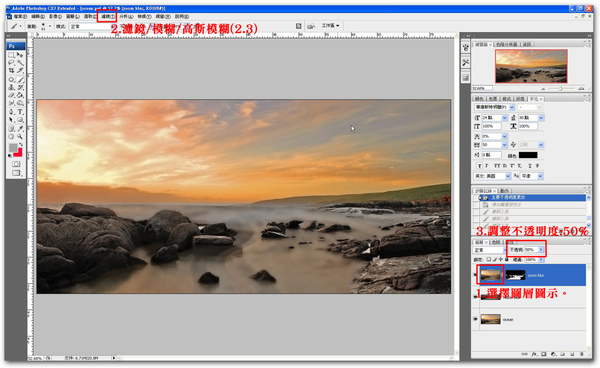Screen dimensions: 600x368
Task: Click the zoom blur layer mask thumbnail
Action: coord(515,275)
